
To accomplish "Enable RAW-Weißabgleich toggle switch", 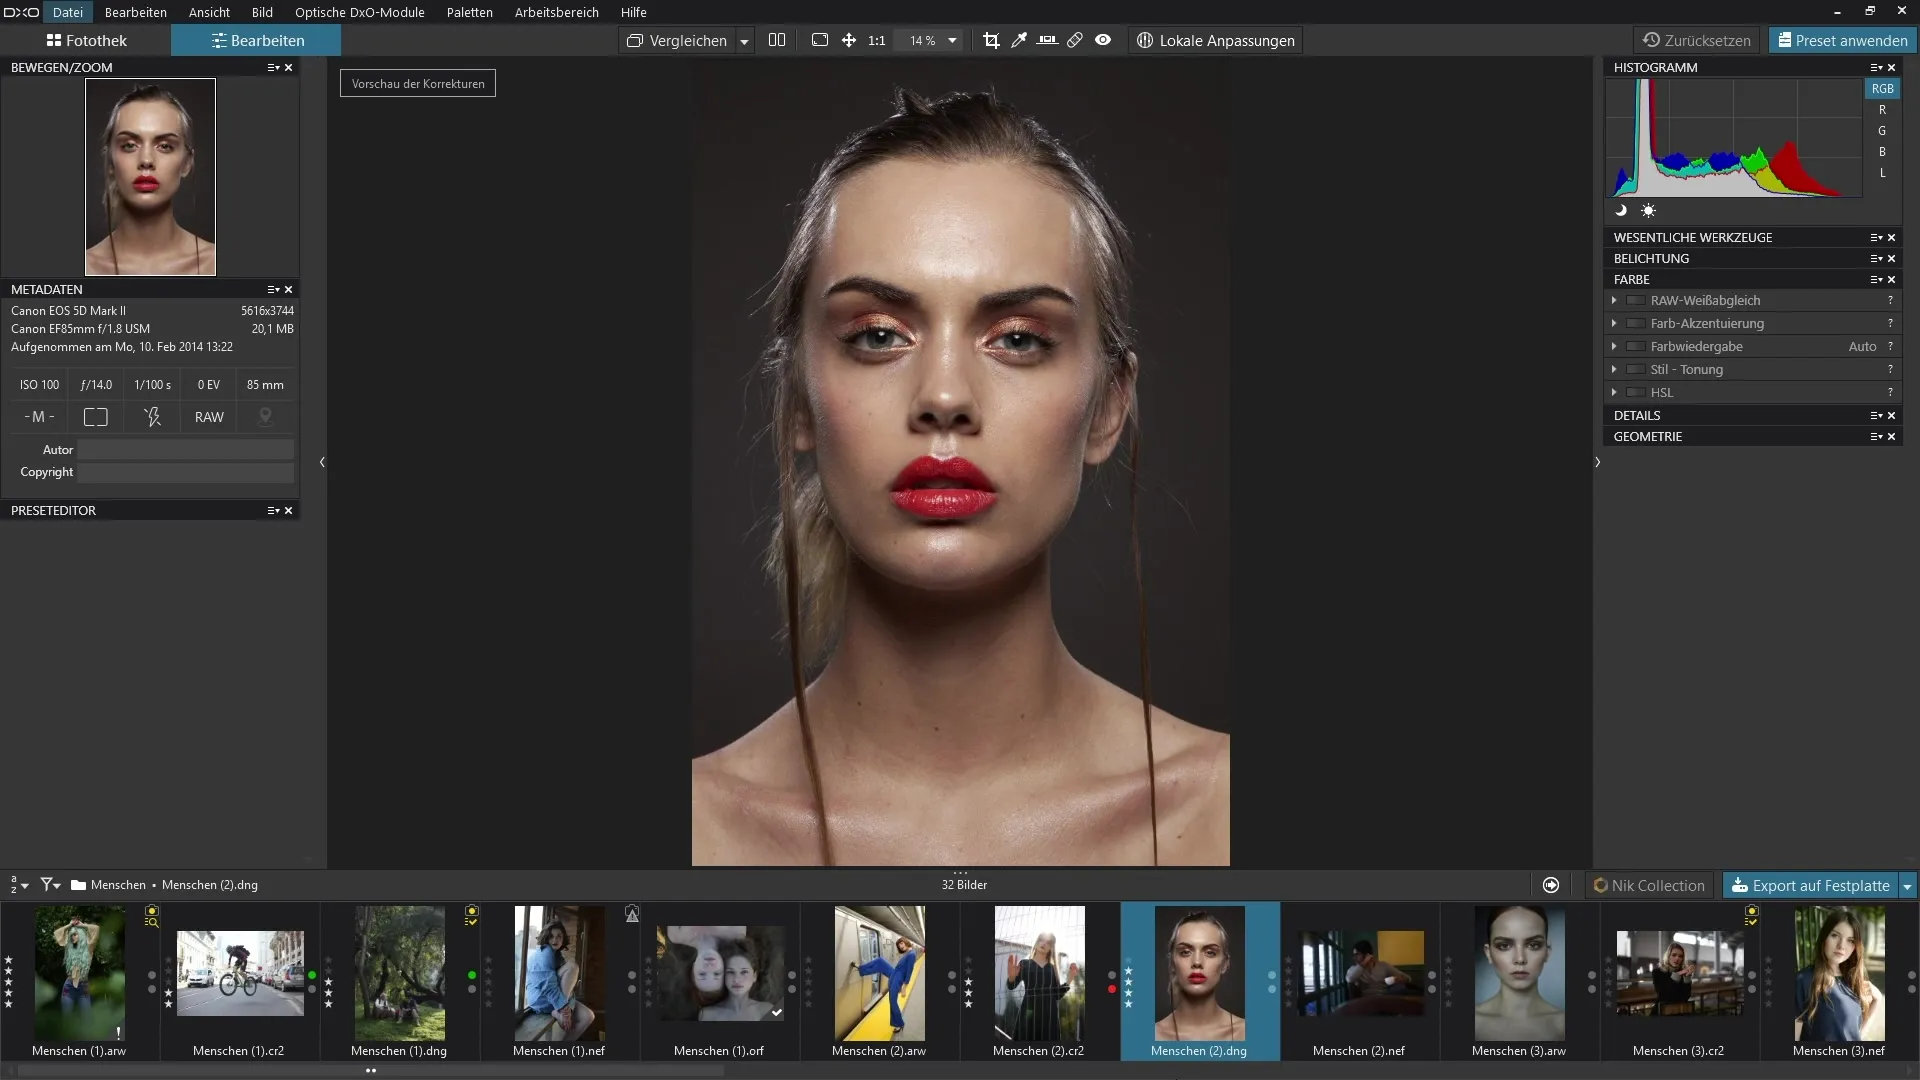I will [1636, 300].
